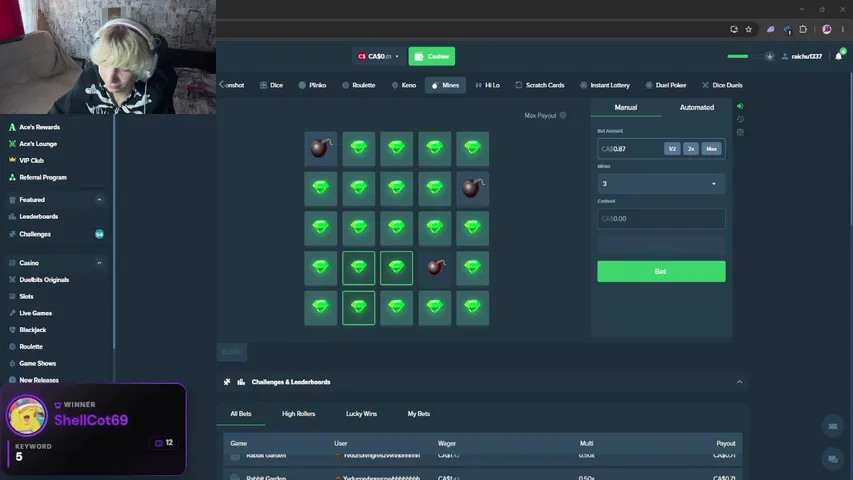
Task: Switch to the Keno game tab
Action: tap(404, 85)
